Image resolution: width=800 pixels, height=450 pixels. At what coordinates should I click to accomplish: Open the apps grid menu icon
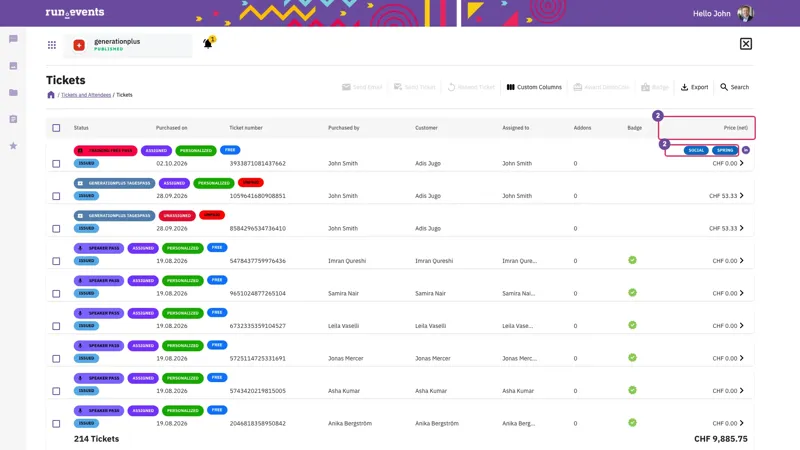pos(52,45)
